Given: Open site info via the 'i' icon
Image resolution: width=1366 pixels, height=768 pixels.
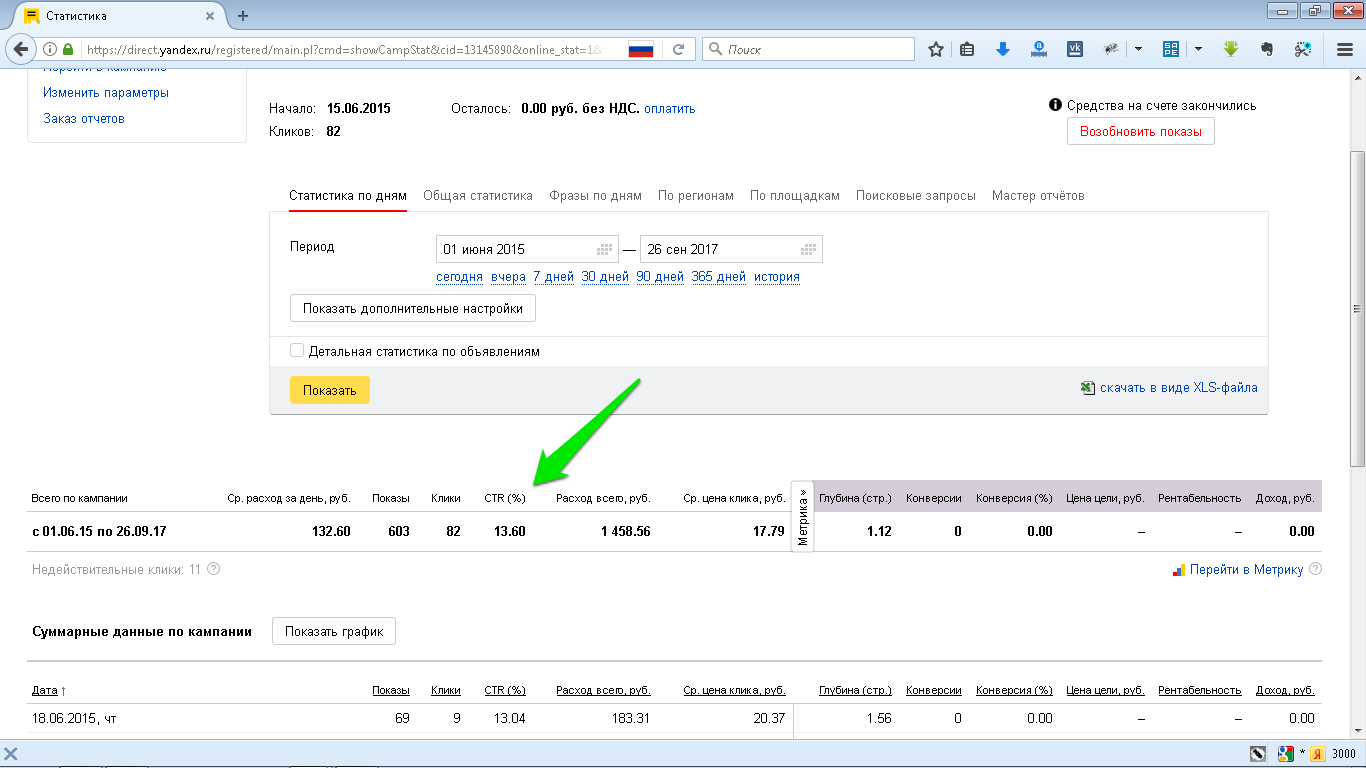Looking at the screenshot, I should [x=50, y=49].
